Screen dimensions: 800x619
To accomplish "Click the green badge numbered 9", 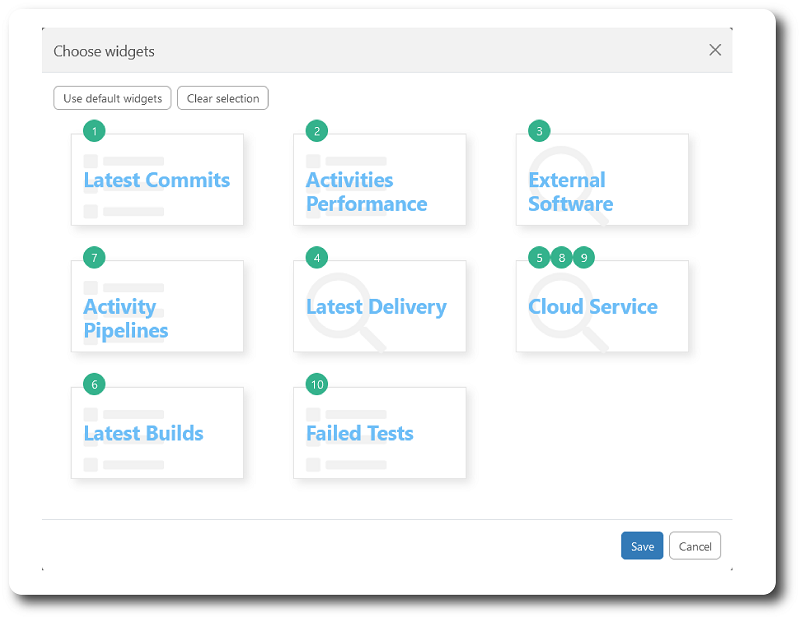I will coord(584,258).
